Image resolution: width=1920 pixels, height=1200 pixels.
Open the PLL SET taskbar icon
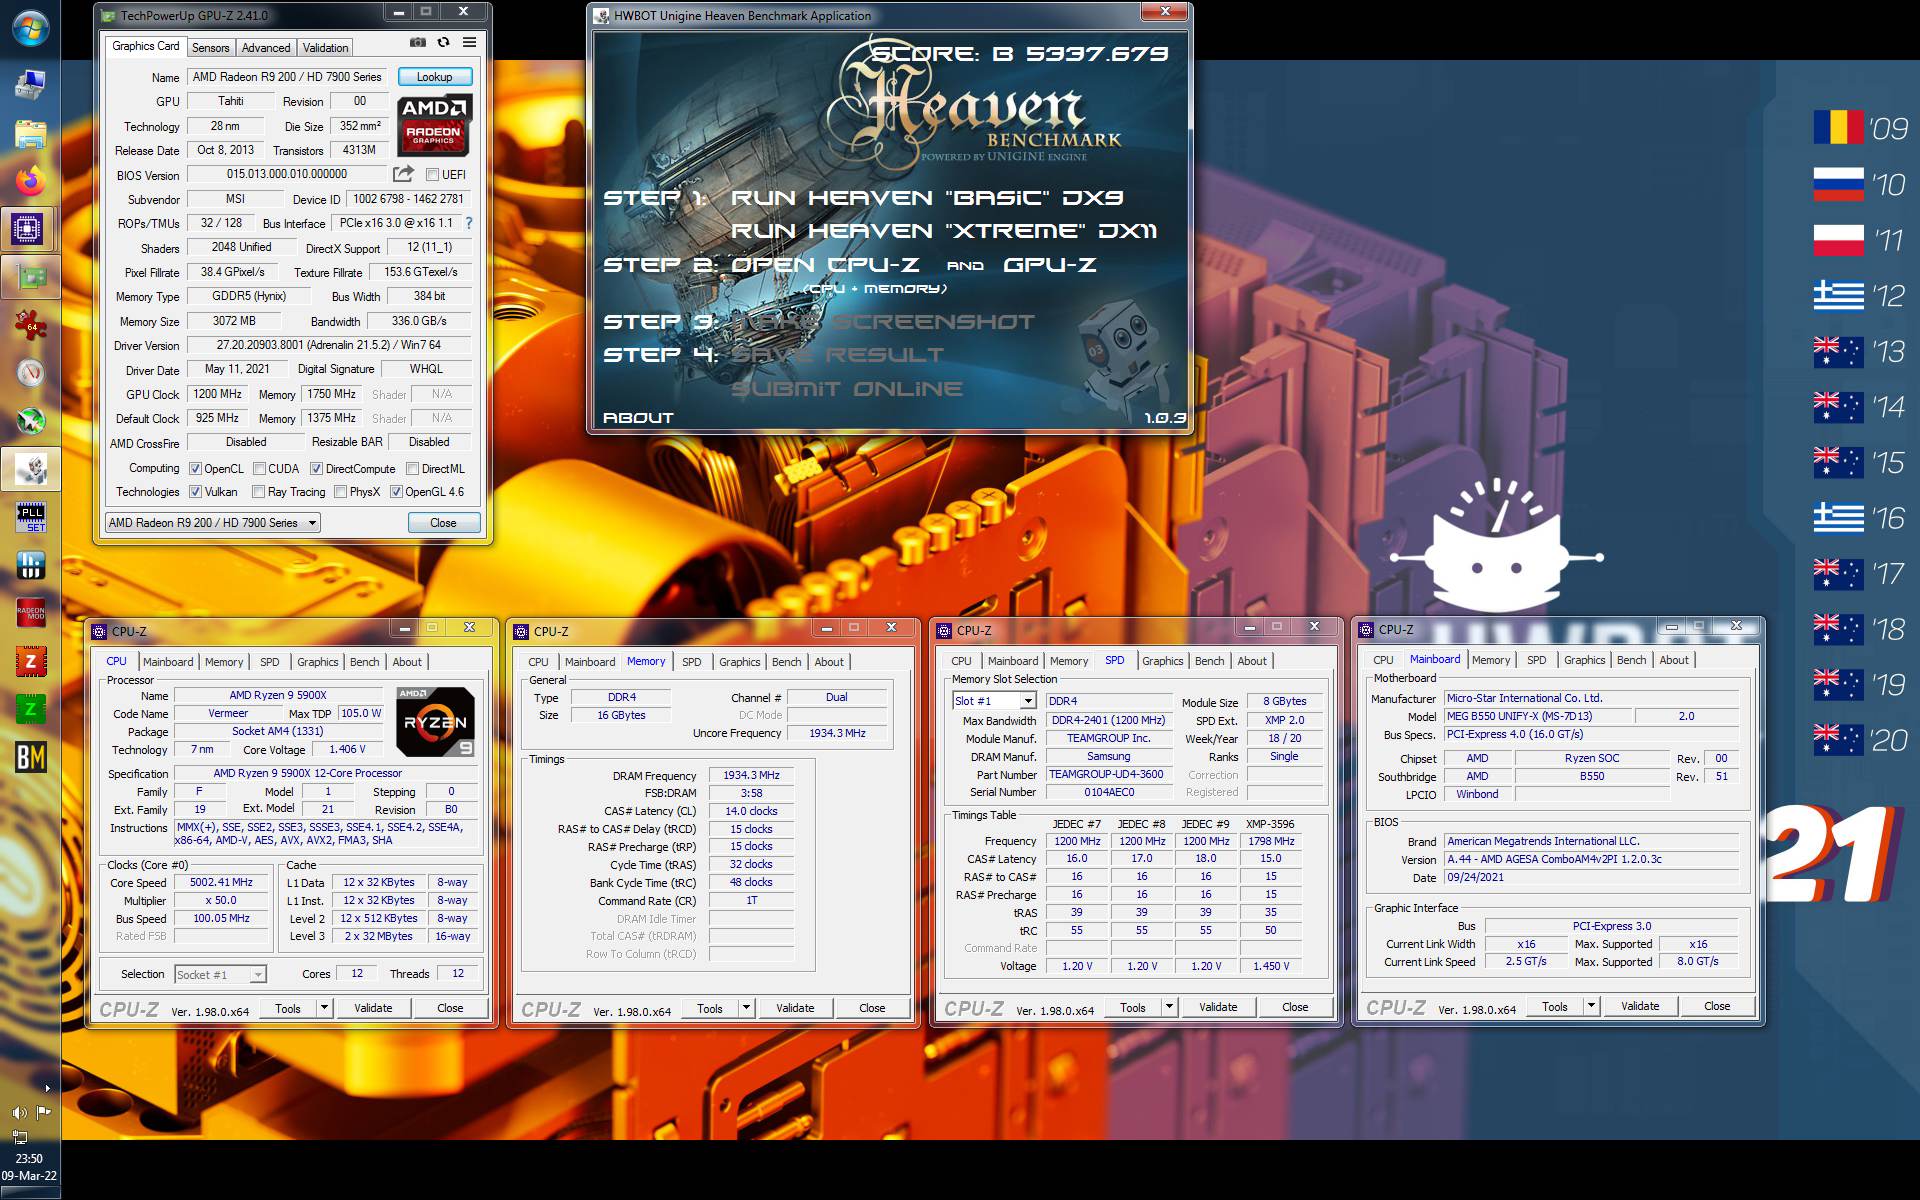pyautogui.click(x=30, y=517)
